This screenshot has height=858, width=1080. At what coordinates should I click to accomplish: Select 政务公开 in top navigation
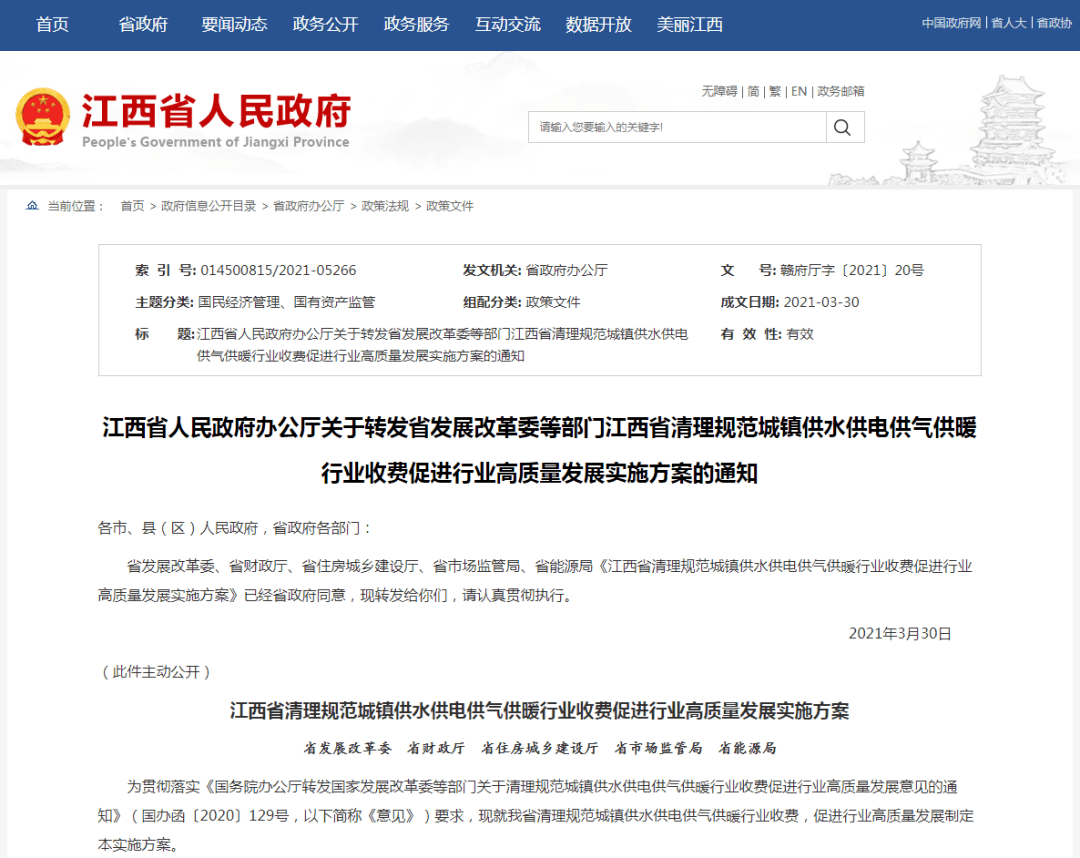click(326, 25)
